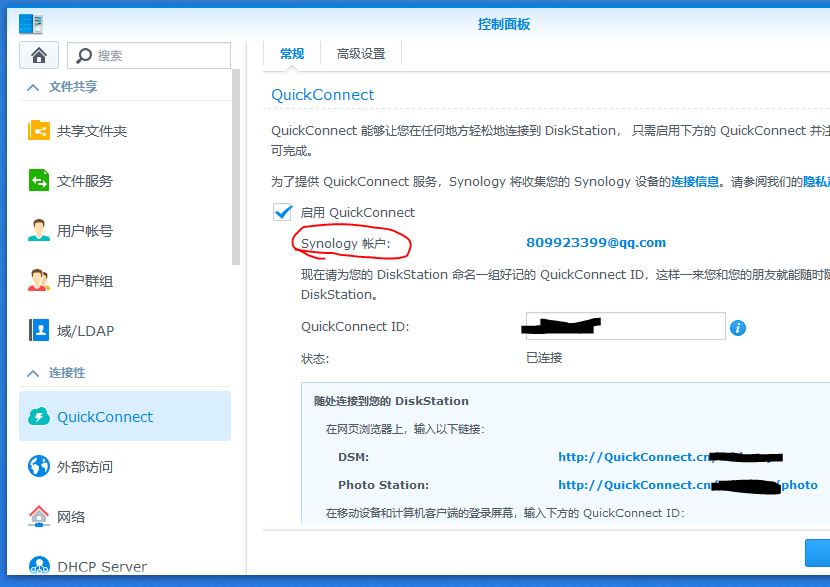Select DHCP Server in sidebar

point(102,566)
